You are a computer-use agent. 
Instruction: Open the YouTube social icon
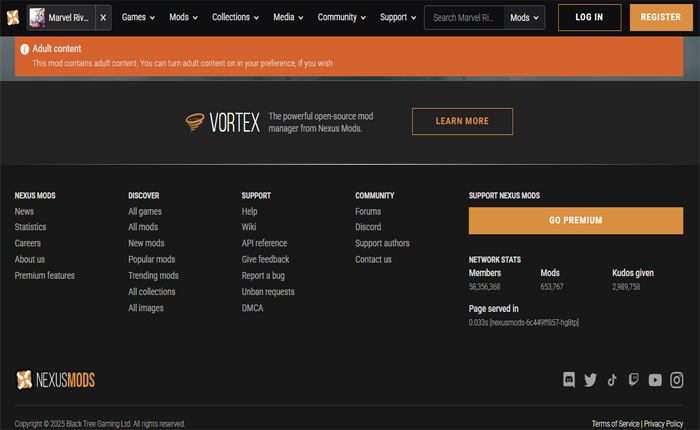click(655, 380)
